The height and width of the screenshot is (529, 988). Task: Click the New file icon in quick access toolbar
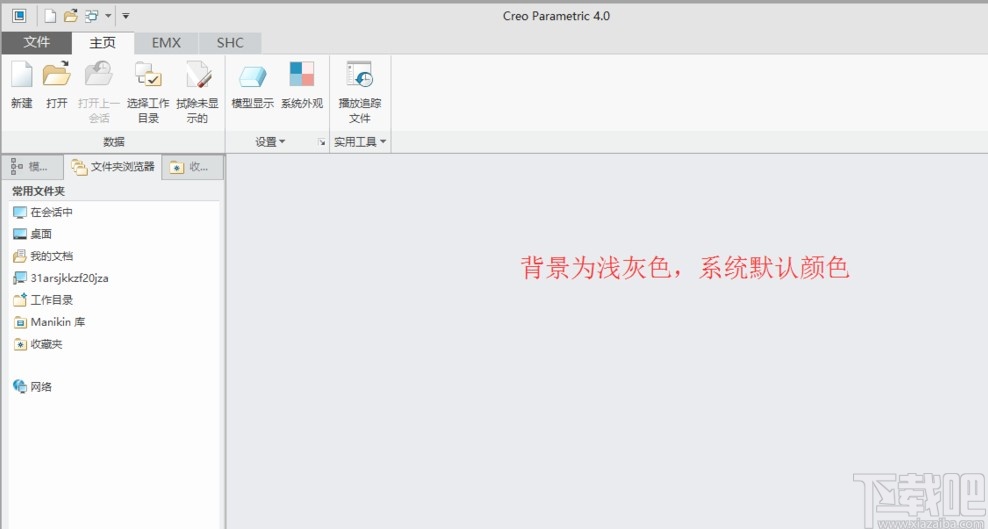[x=50, y=16]
